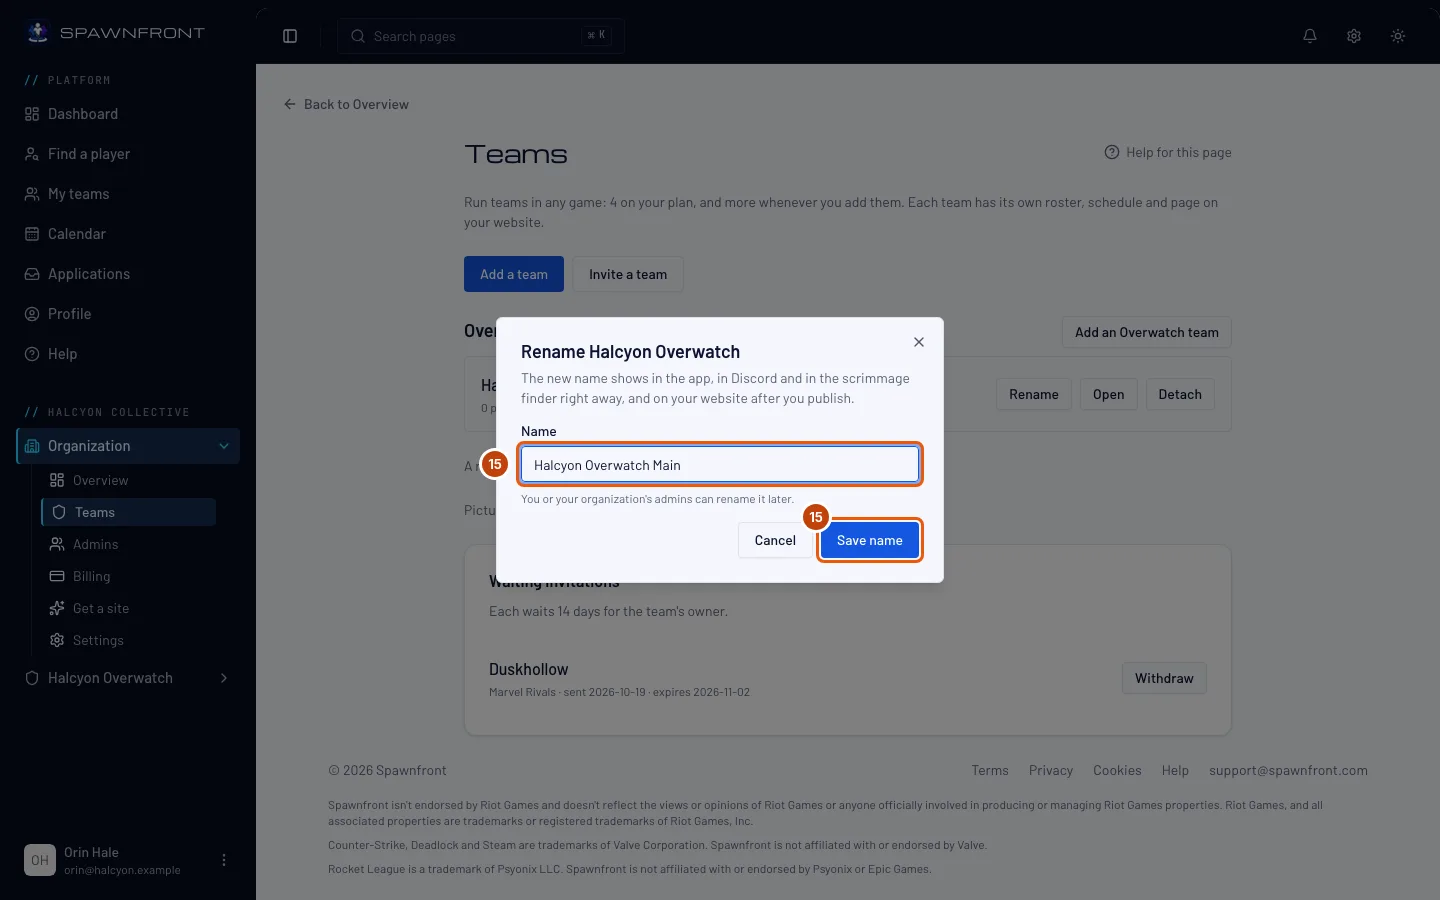
Task: Click the Name input field
Action: point(720,465)
